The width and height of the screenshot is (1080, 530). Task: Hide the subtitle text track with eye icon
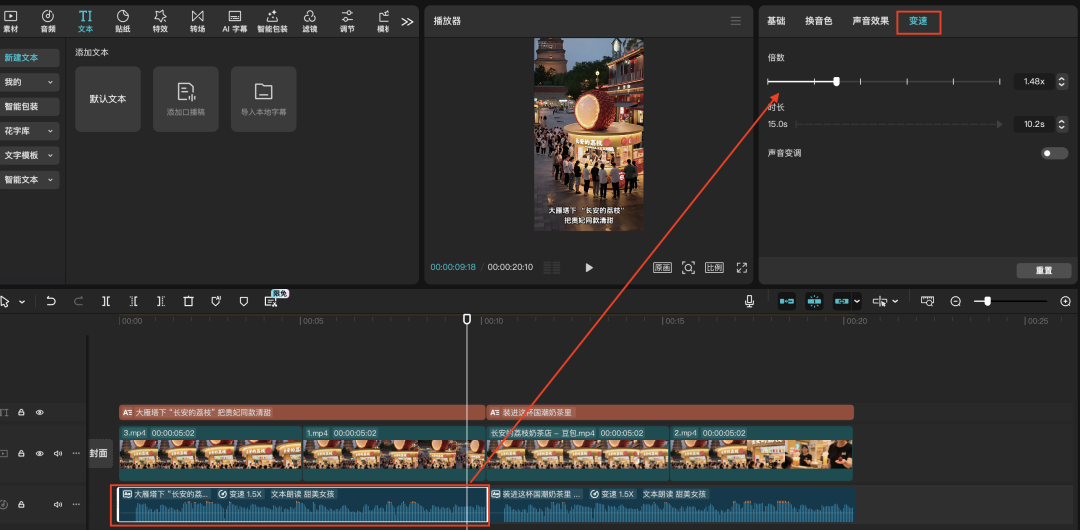(40, 412)
